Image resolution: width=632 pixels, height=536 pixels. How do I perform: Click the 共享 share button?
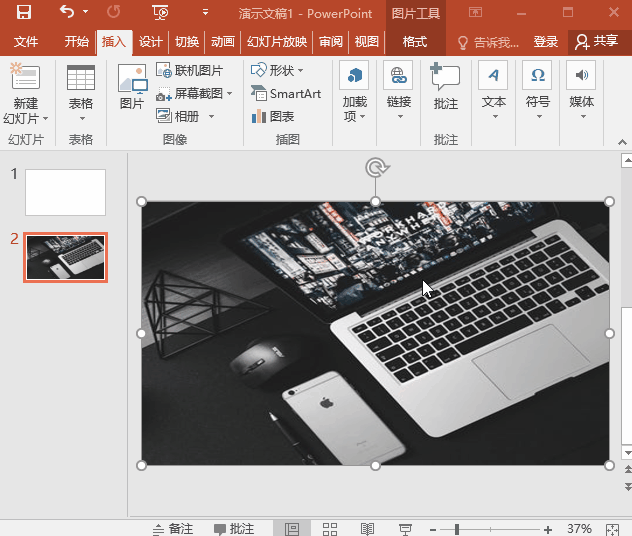[x=597, y=42]
